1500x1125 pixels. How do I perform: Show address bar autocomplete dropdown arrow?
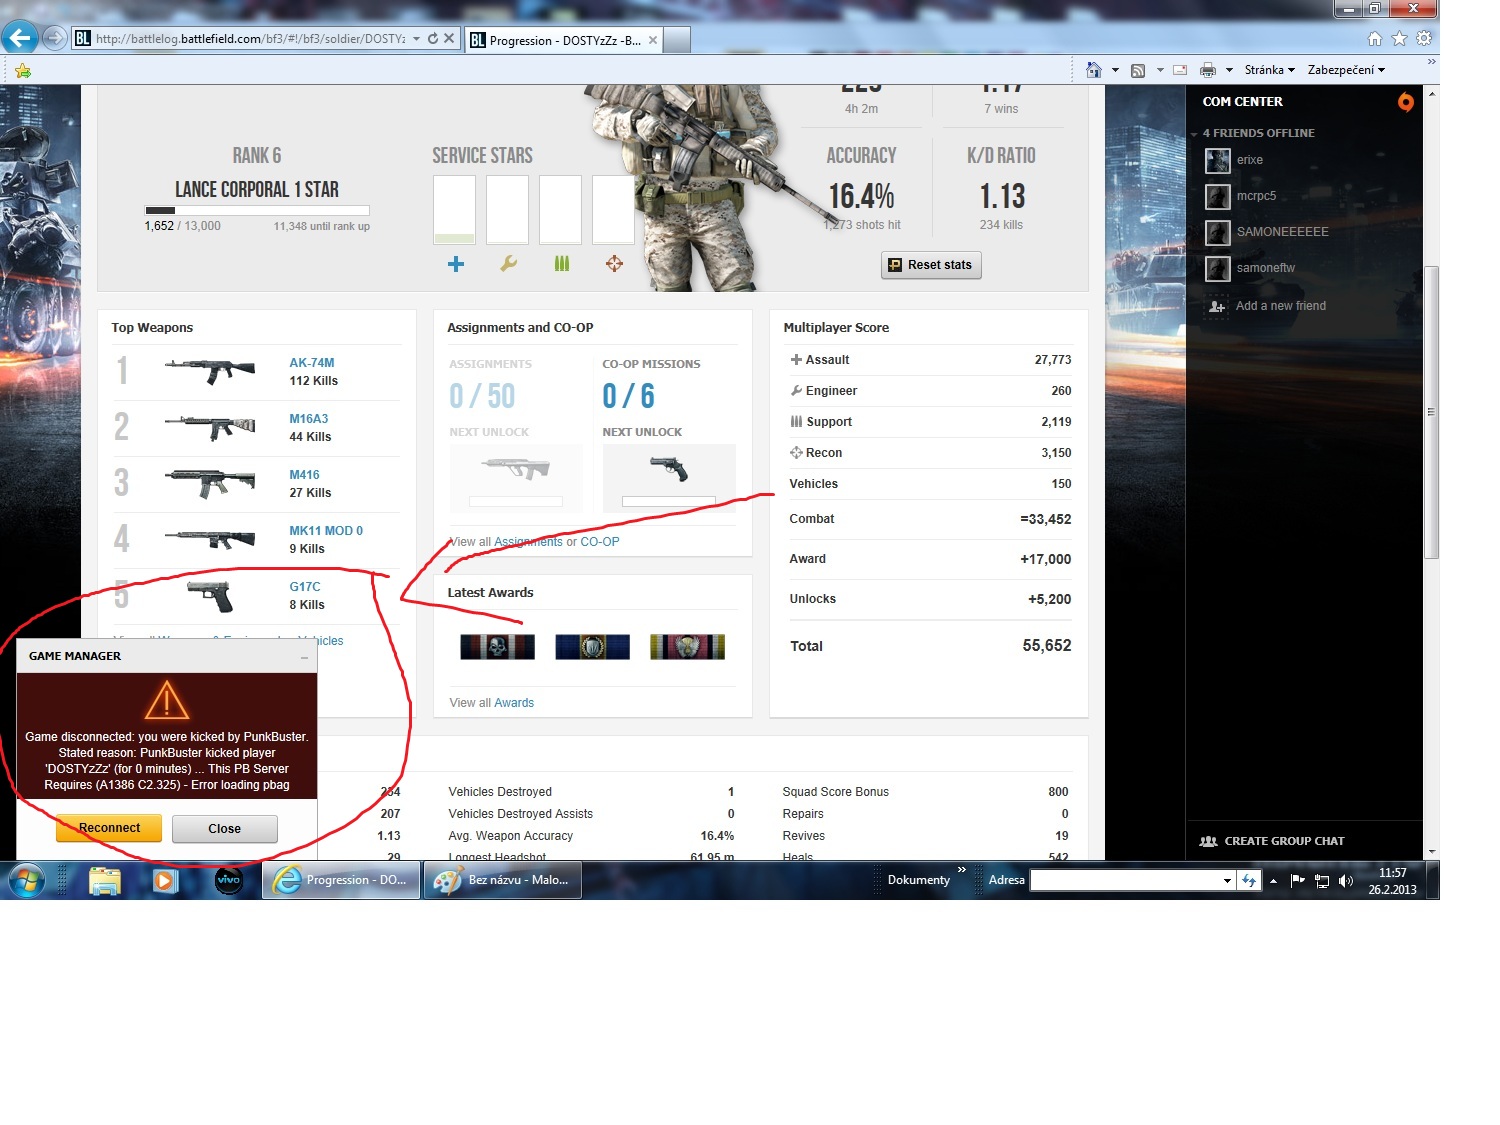tap(416, 38)
